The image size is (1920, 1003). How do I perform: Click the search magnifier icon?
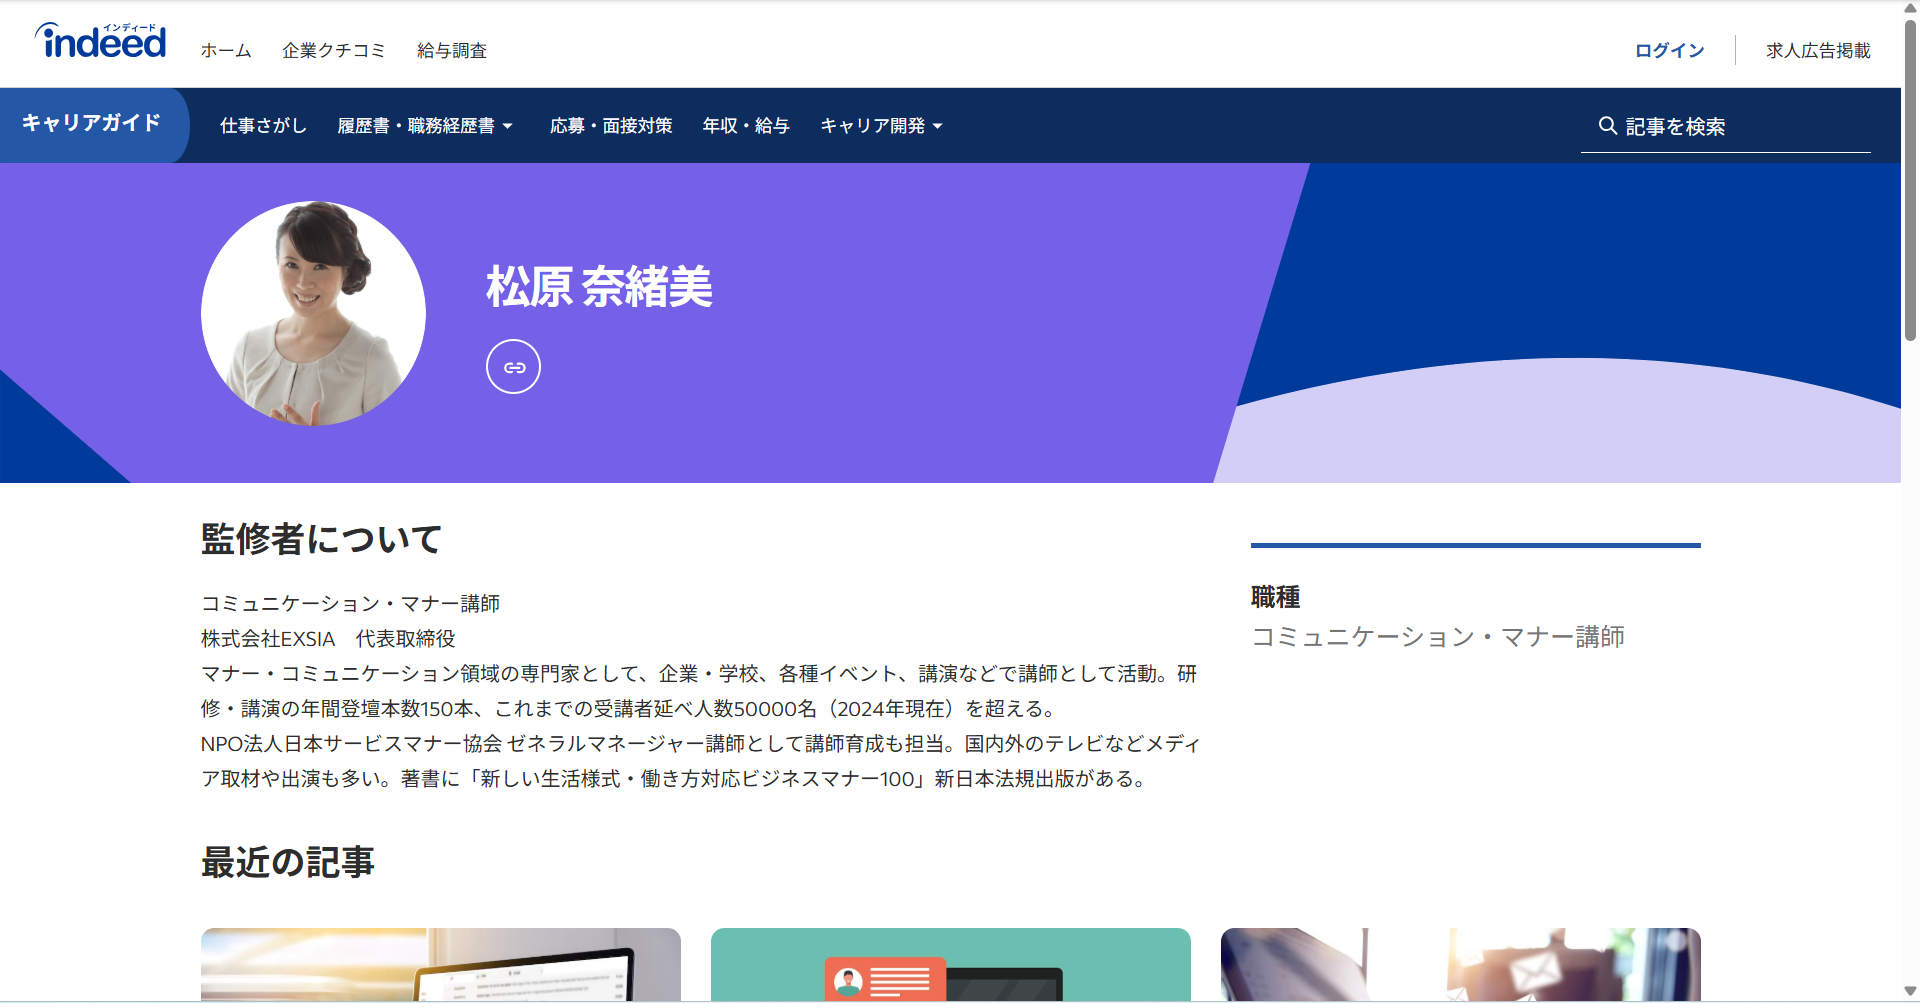tap(1607, 126)
